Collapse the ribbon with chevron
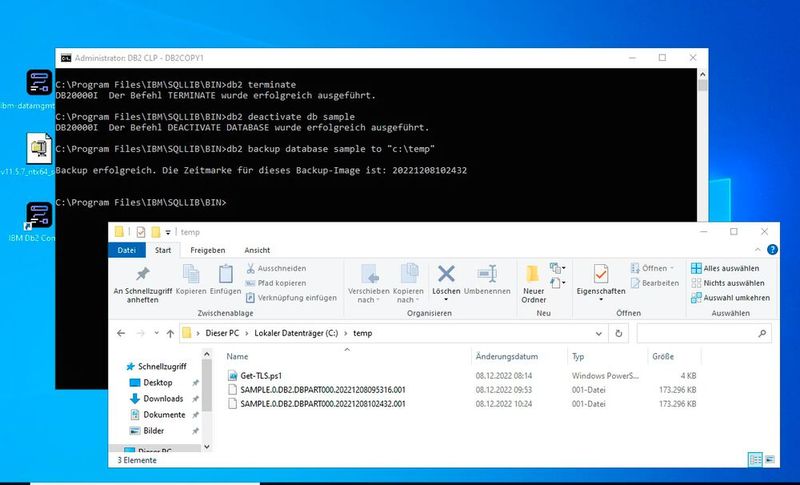This screenshot has height=485, width=800. (x=758, y=250)
